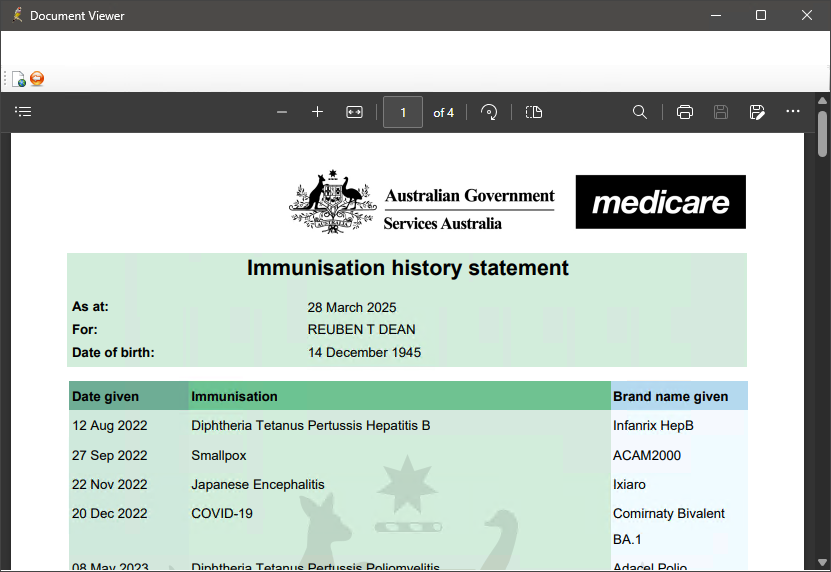Switch page view layout icon
831x572 pixels.
(x=534, y=112)
